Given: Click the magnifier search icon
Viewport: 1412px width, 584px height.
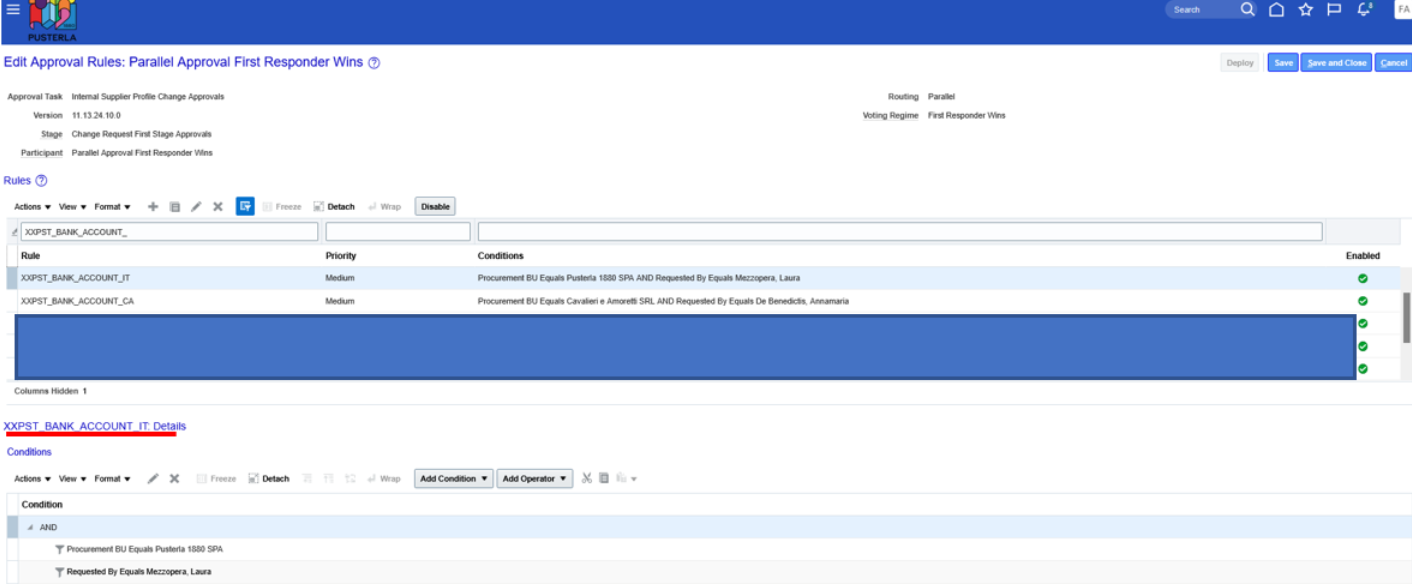Looking at the screenshot, I should tap(1247, 9).
